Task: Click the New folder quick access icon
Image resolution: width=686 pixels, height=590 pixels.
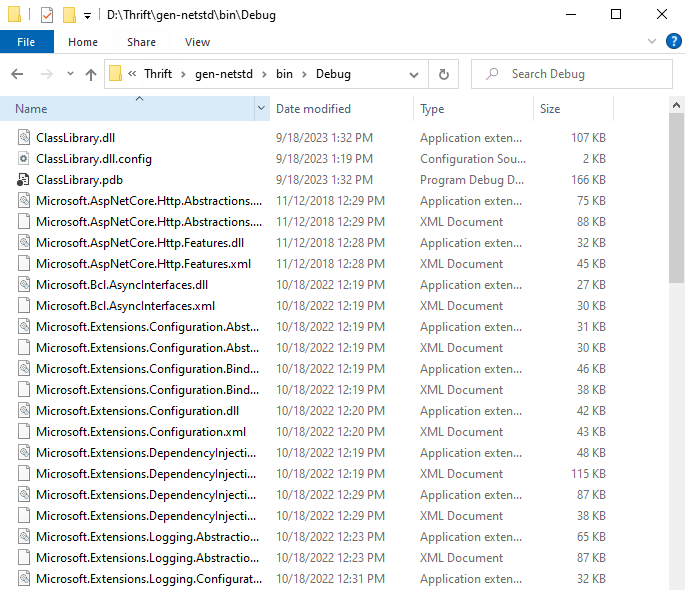Action: coord(69,15)
